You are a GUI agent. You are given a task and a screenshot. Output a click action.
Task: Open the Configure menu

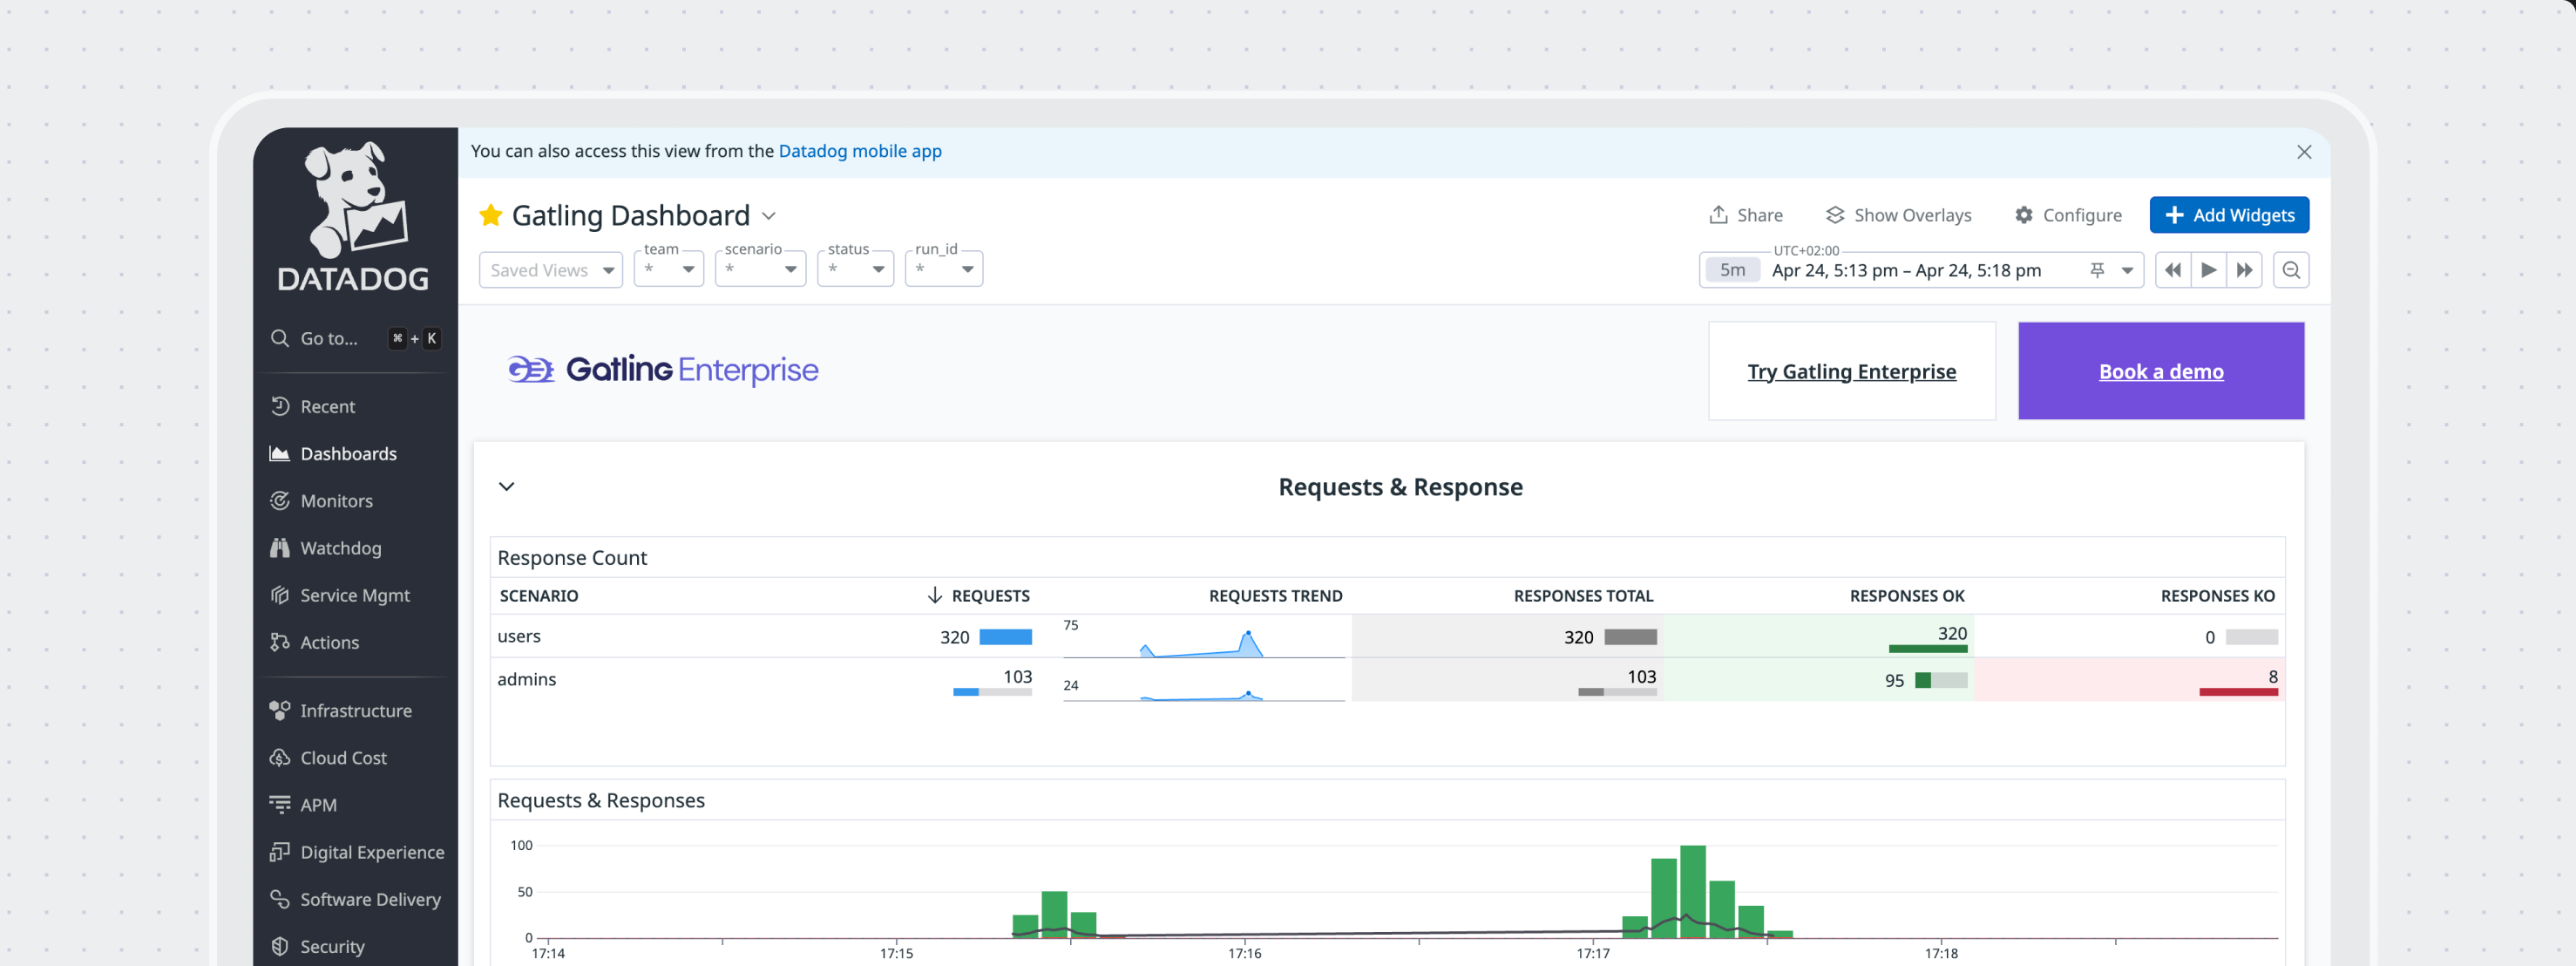[2068, 215]
